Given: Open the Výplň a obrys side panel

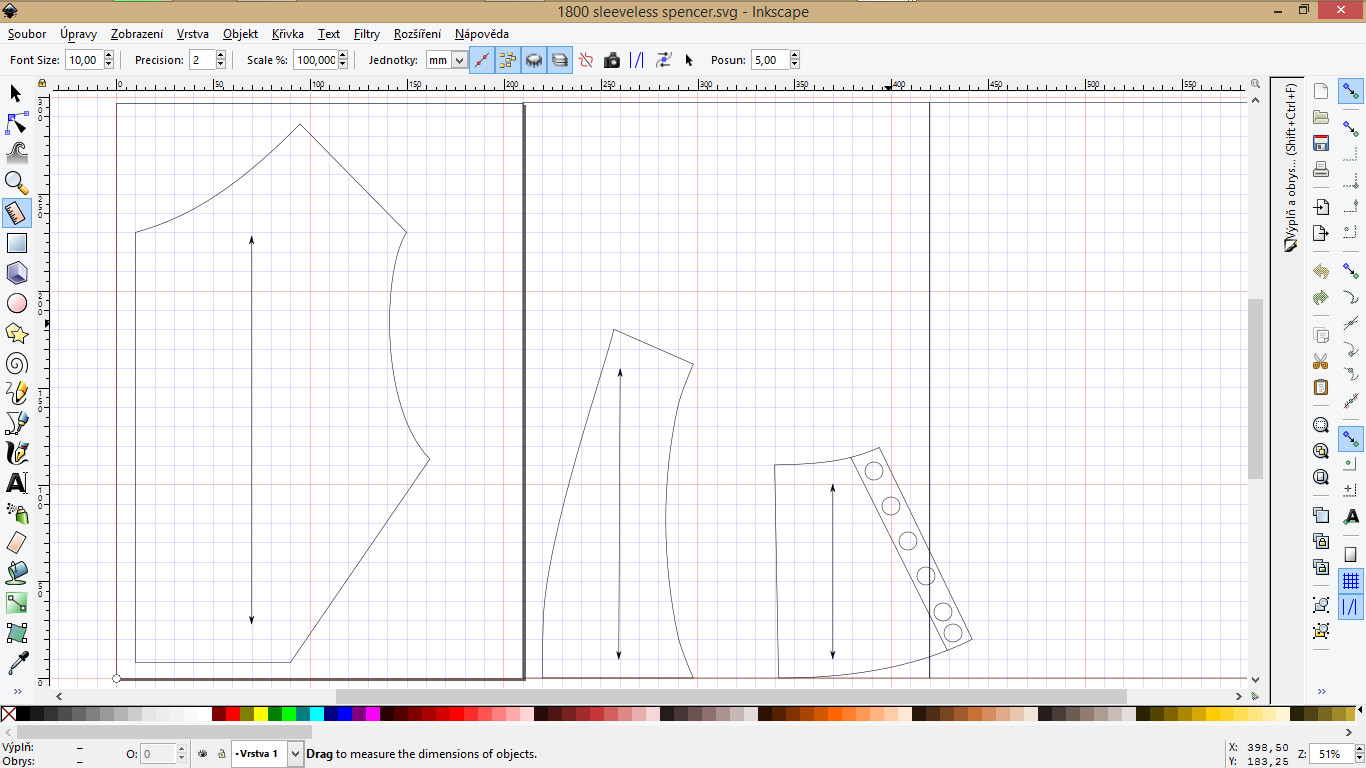Looking at the screenshot, I should point(1289,180).
